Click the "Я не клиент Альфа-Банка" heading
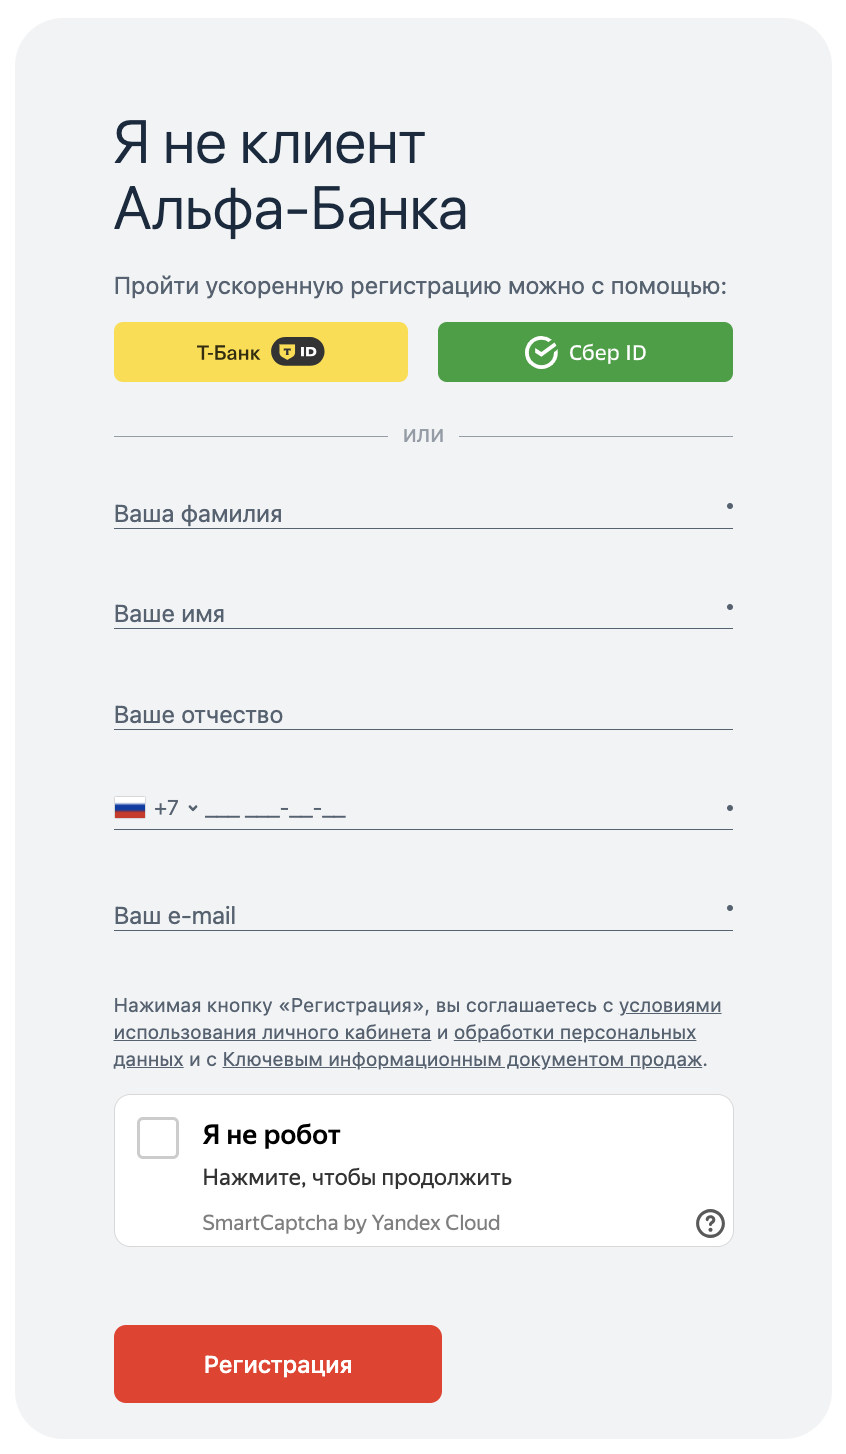 (290, 176)
